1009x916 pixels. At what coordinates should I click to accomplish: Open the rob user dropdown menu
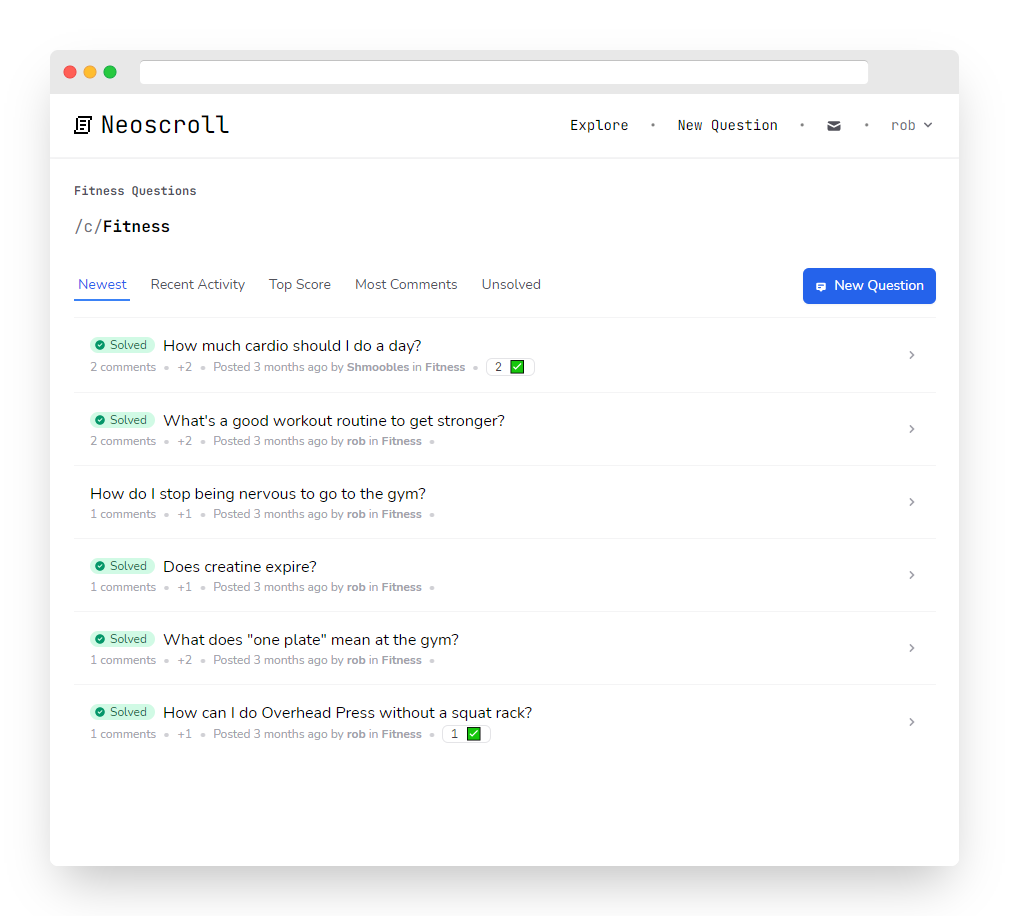[911, 126]
